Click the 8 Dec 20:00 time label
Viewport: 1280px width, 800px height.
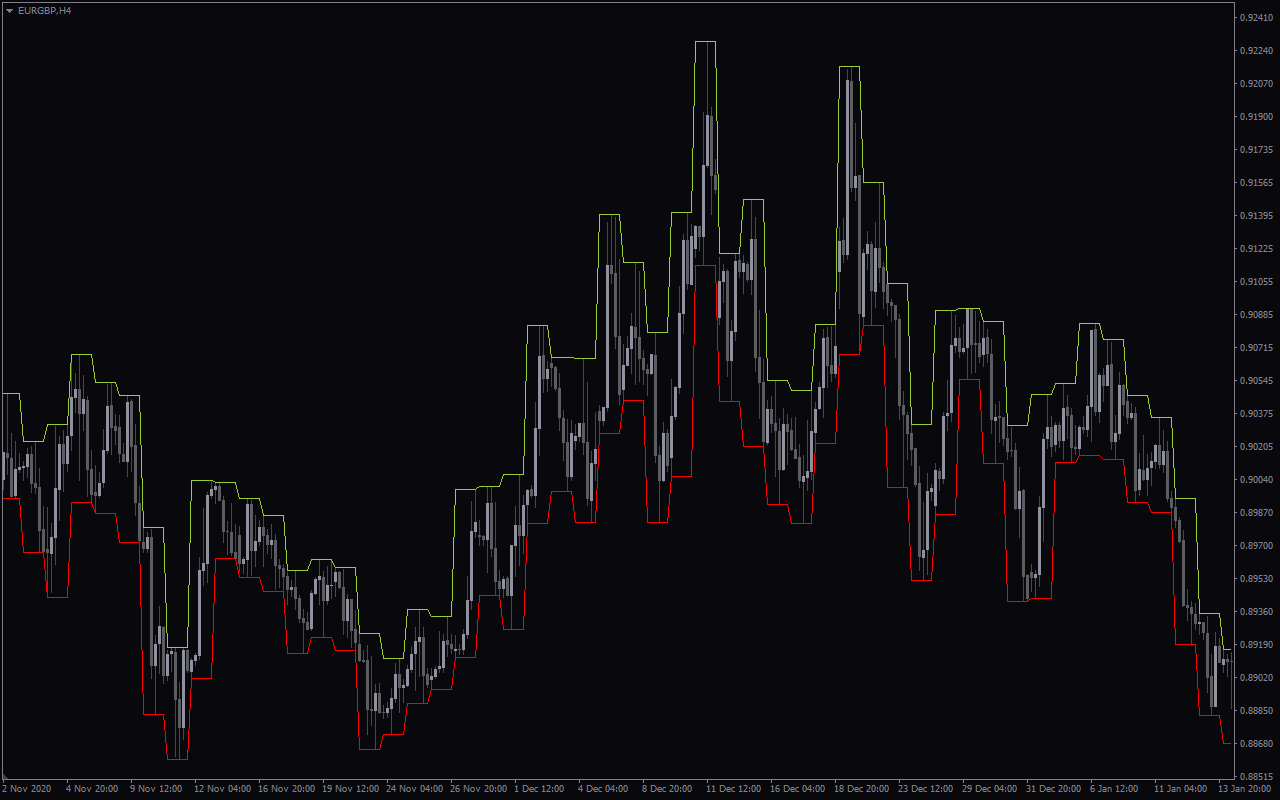[x=669, y=788]
